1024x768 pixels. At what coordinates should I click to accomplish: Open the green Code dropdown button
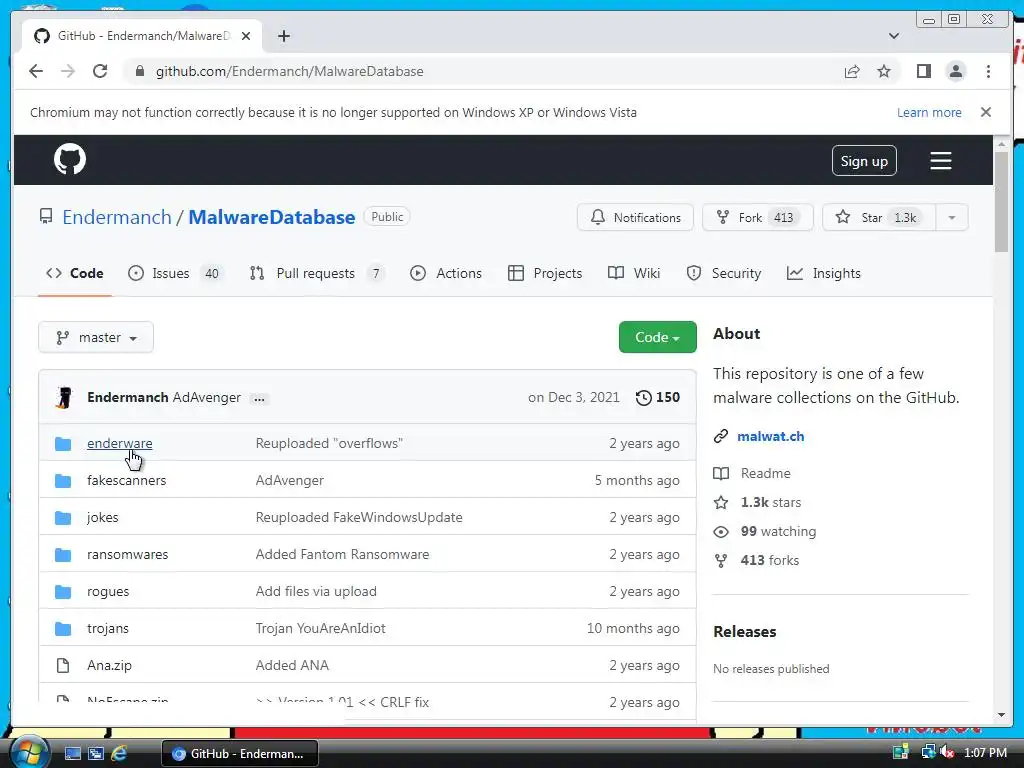click(x=658, y=337)
